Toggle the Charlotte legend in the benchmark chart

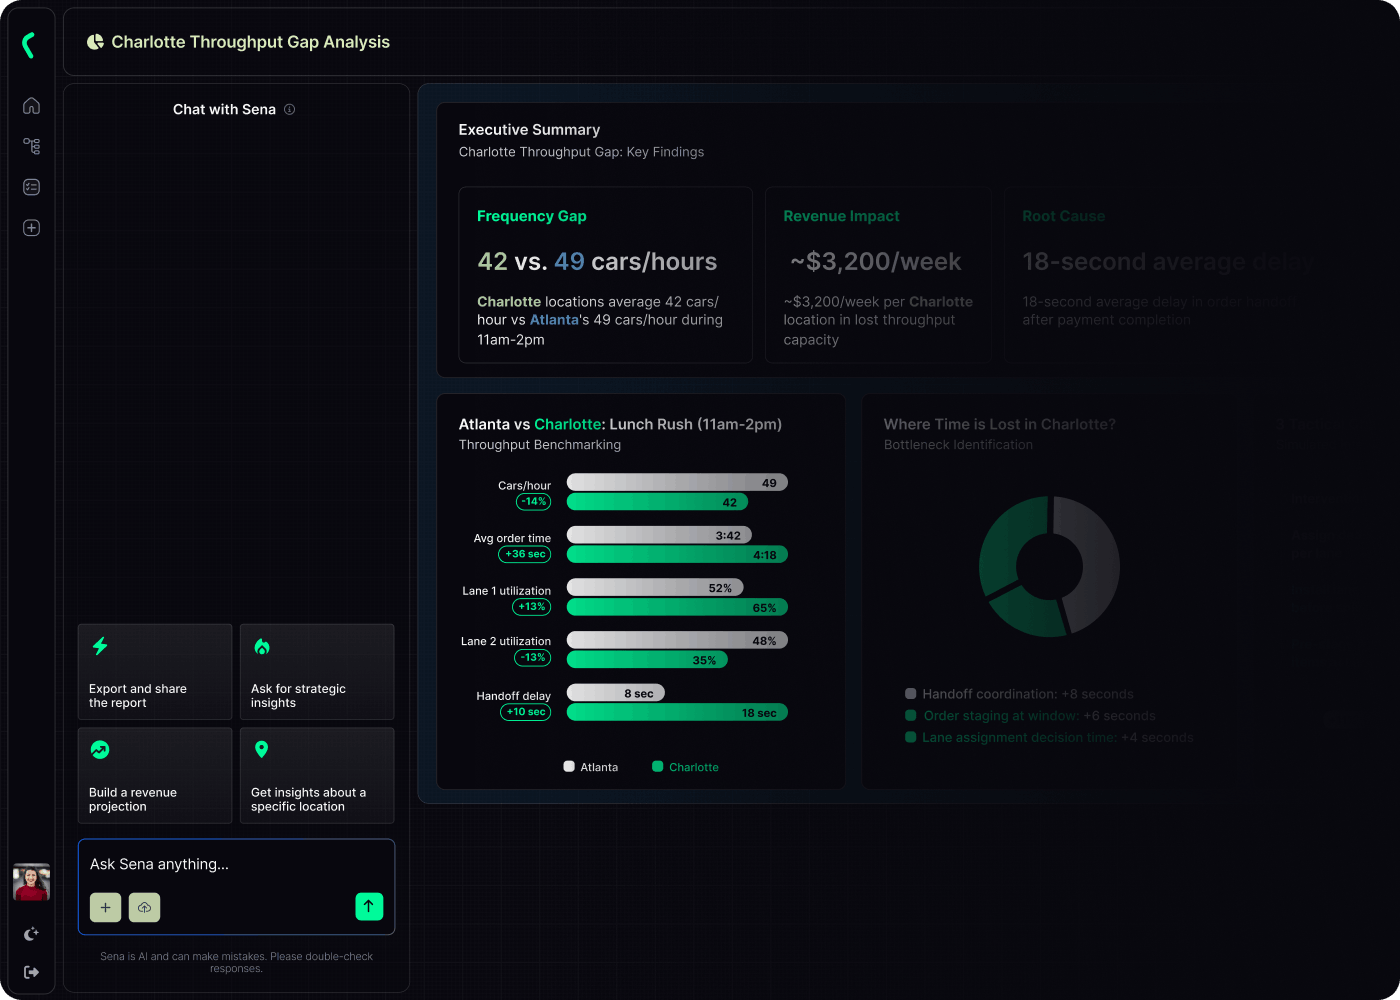(x=685, y=767)
